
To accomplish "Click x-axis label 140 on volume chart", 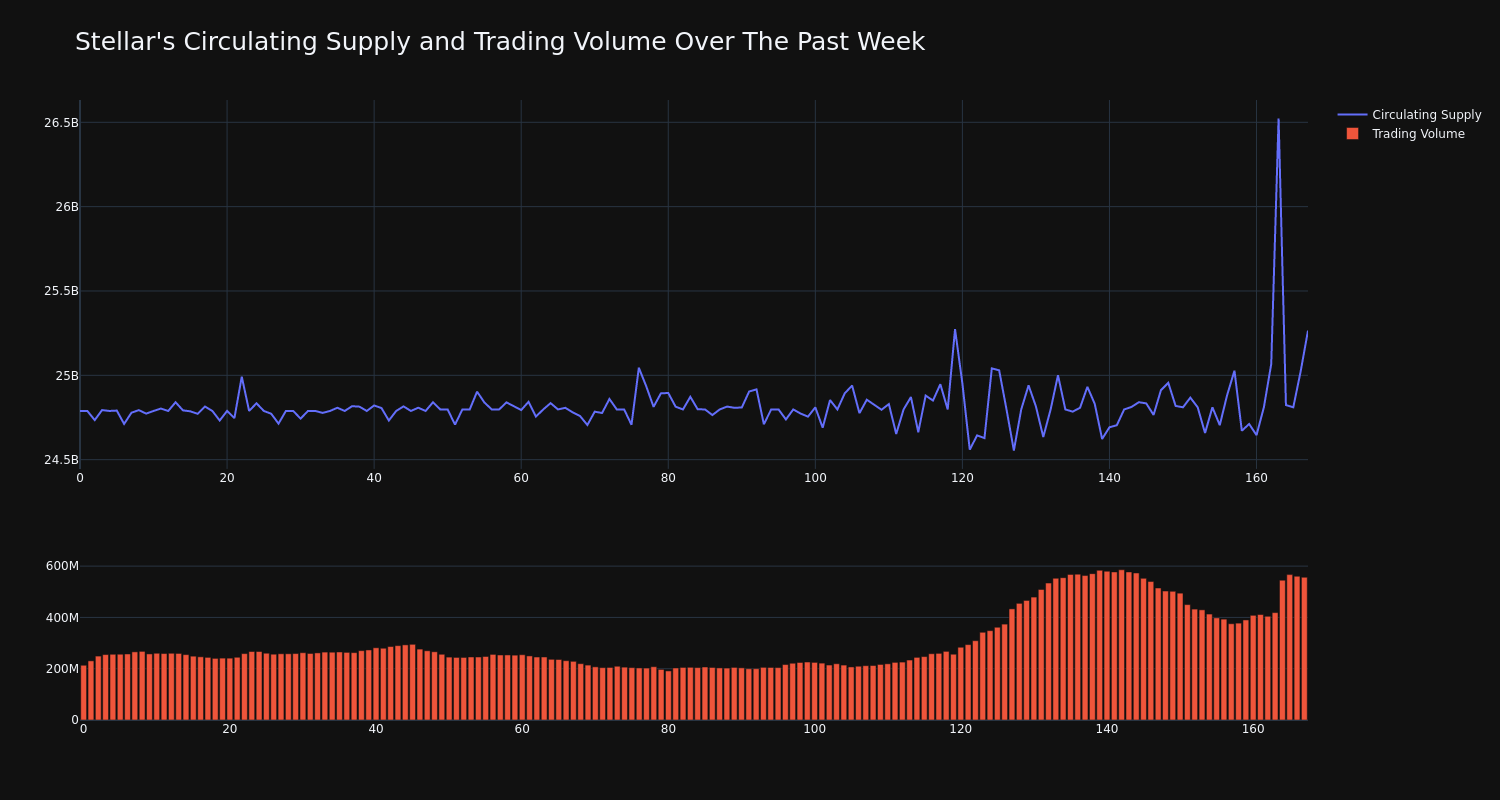I will point(1108,729).
